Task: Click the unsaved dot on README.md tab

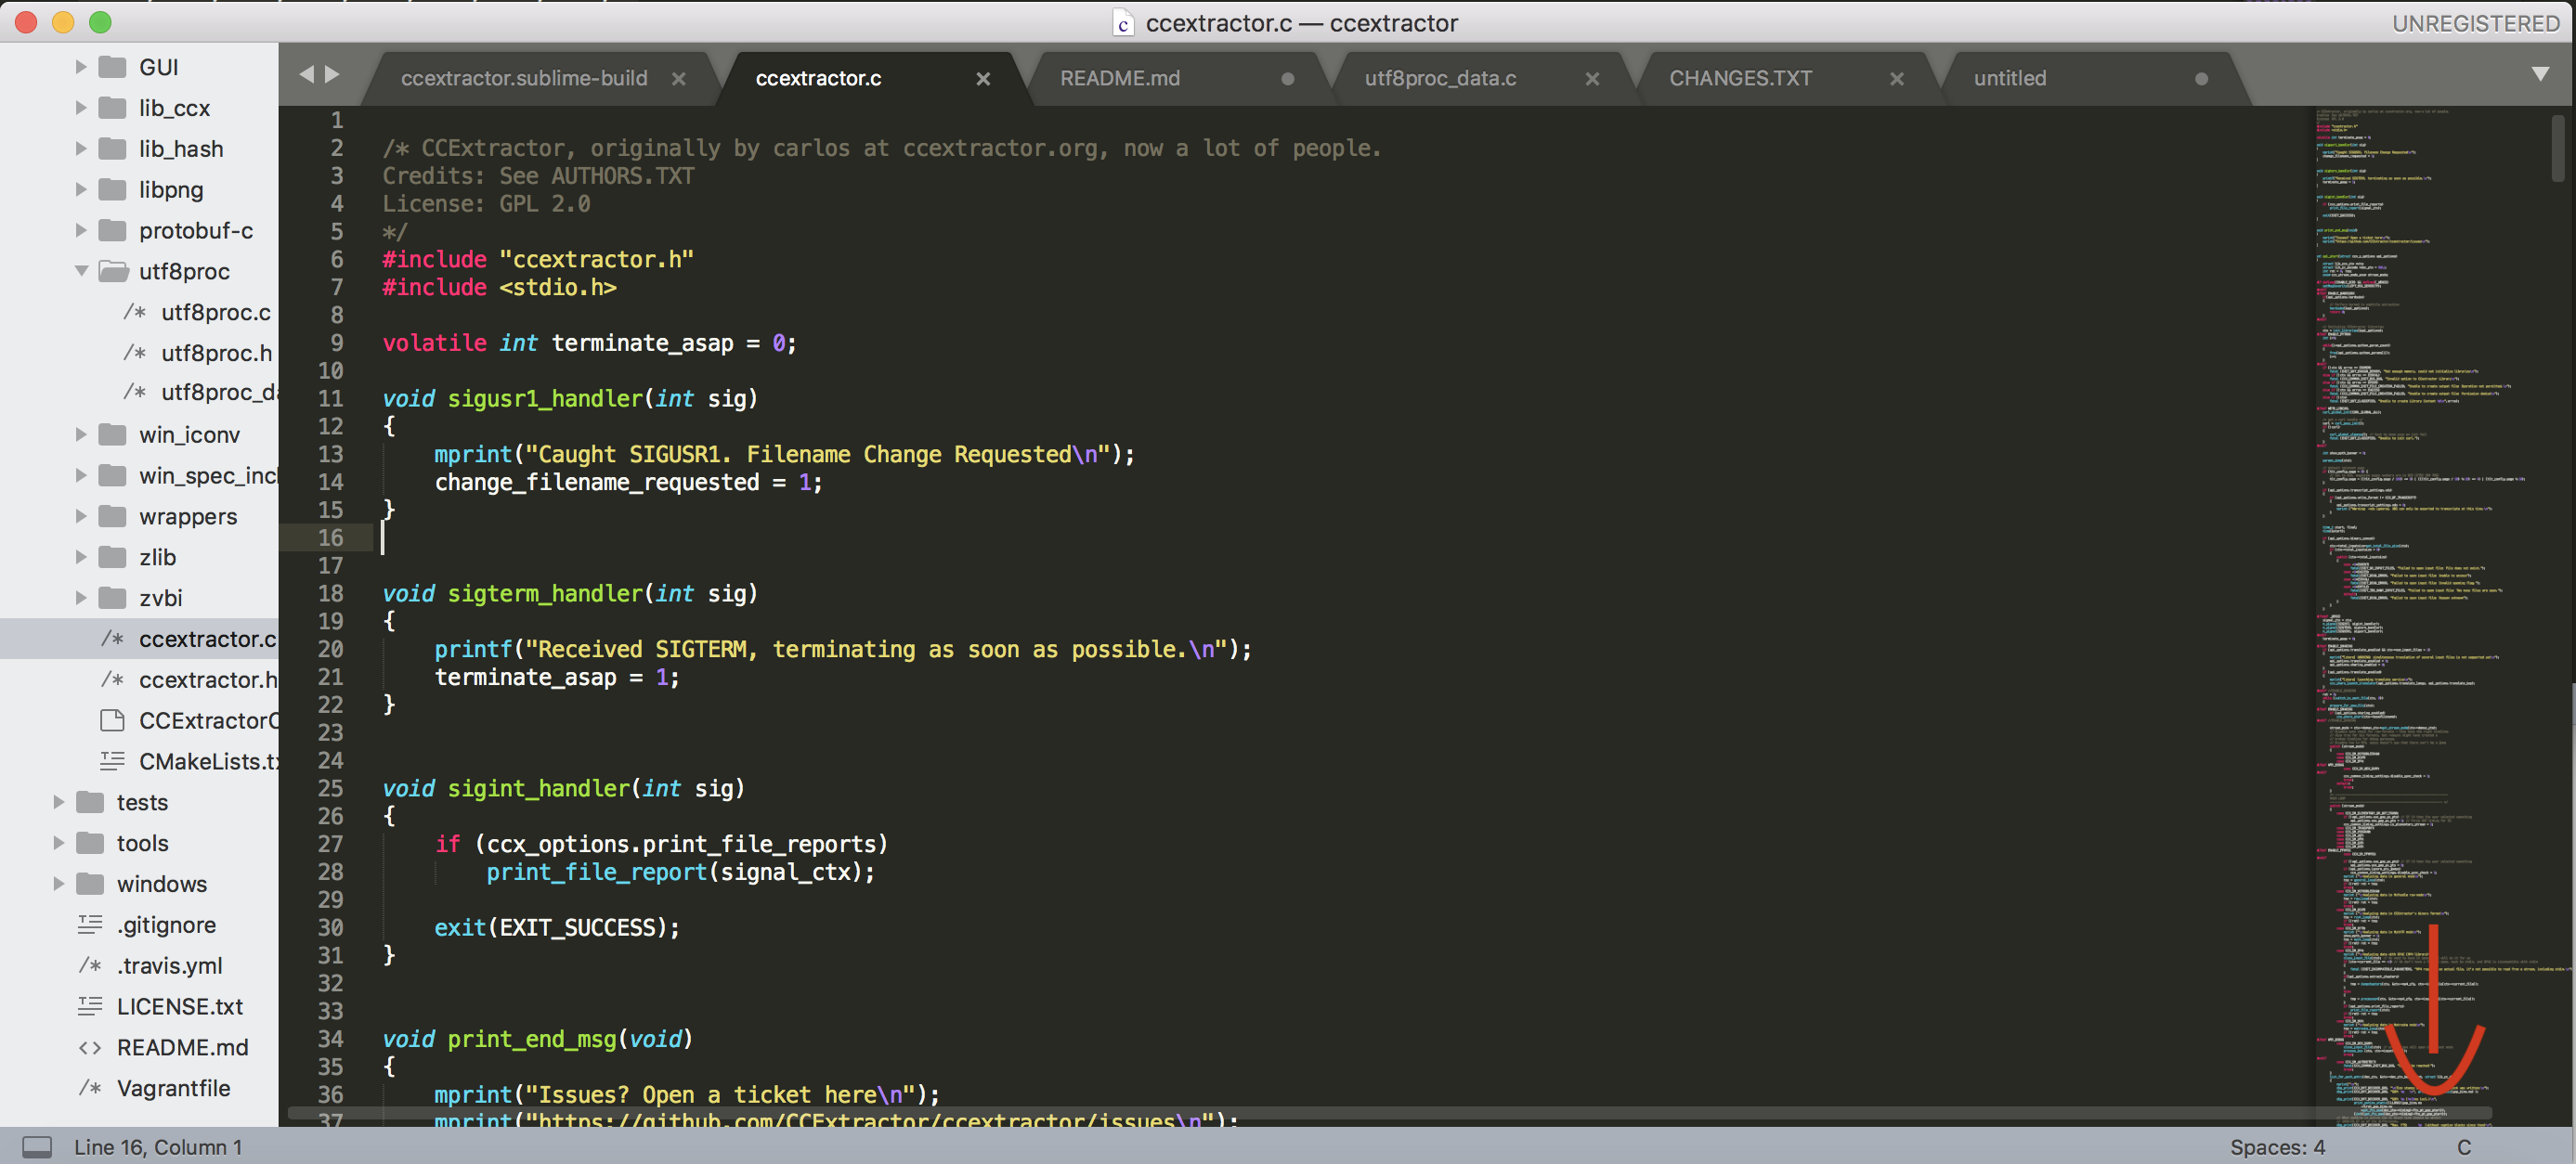Action: pyautogui.click(x=1288, y=79)
